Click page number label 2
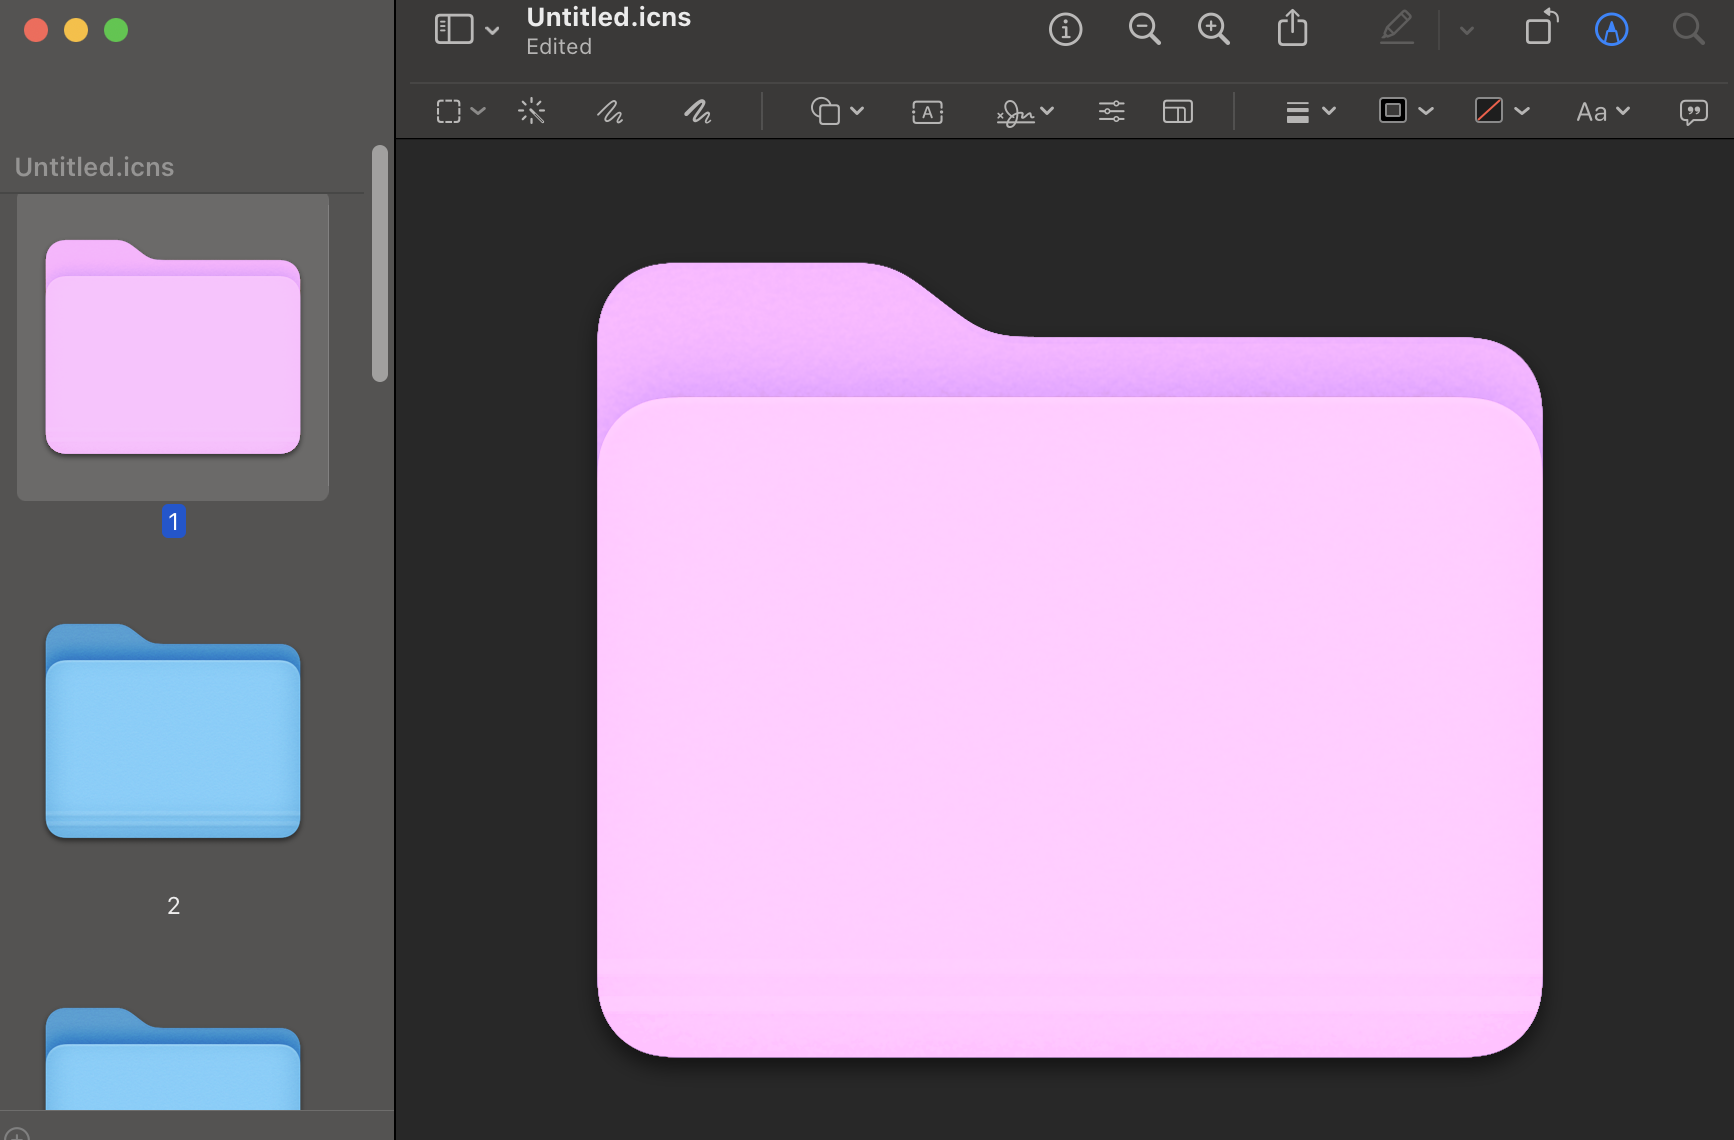Image resolution: width=1734 pixels, height=1140 pixels. coord(173,906)
